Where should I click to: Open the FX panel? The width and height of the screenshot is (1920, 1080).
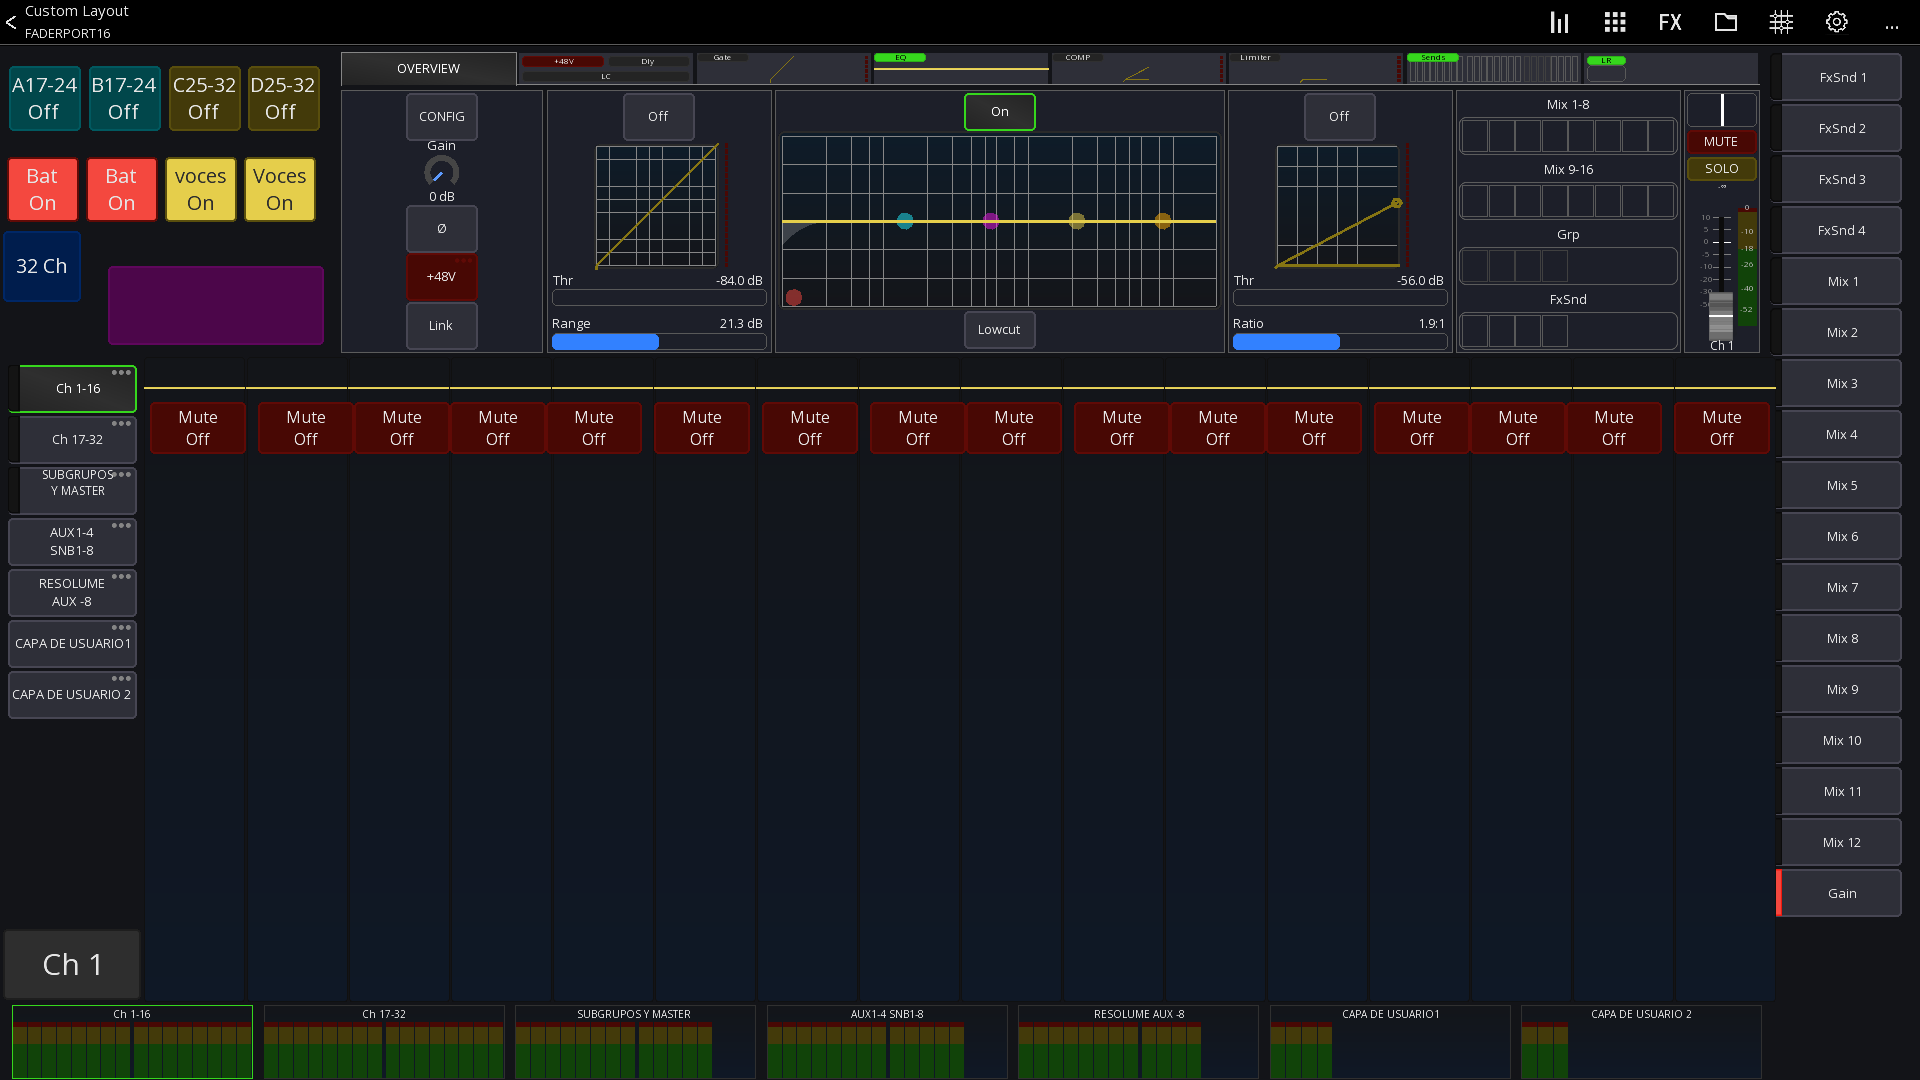click(x=1670, y=22)
